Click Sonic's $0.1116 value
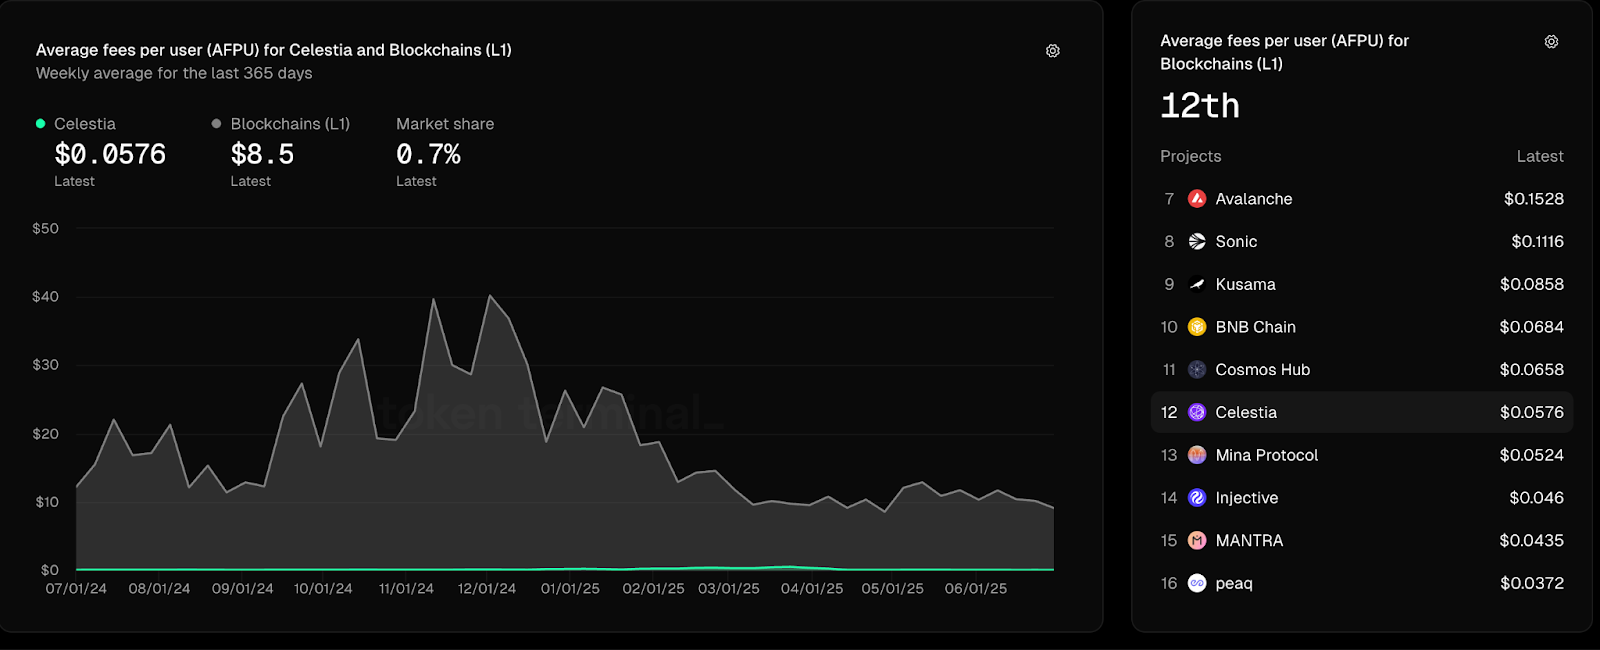Image resolution: width=1600 pixels, height=650 pixels. tap(1537, 242)
